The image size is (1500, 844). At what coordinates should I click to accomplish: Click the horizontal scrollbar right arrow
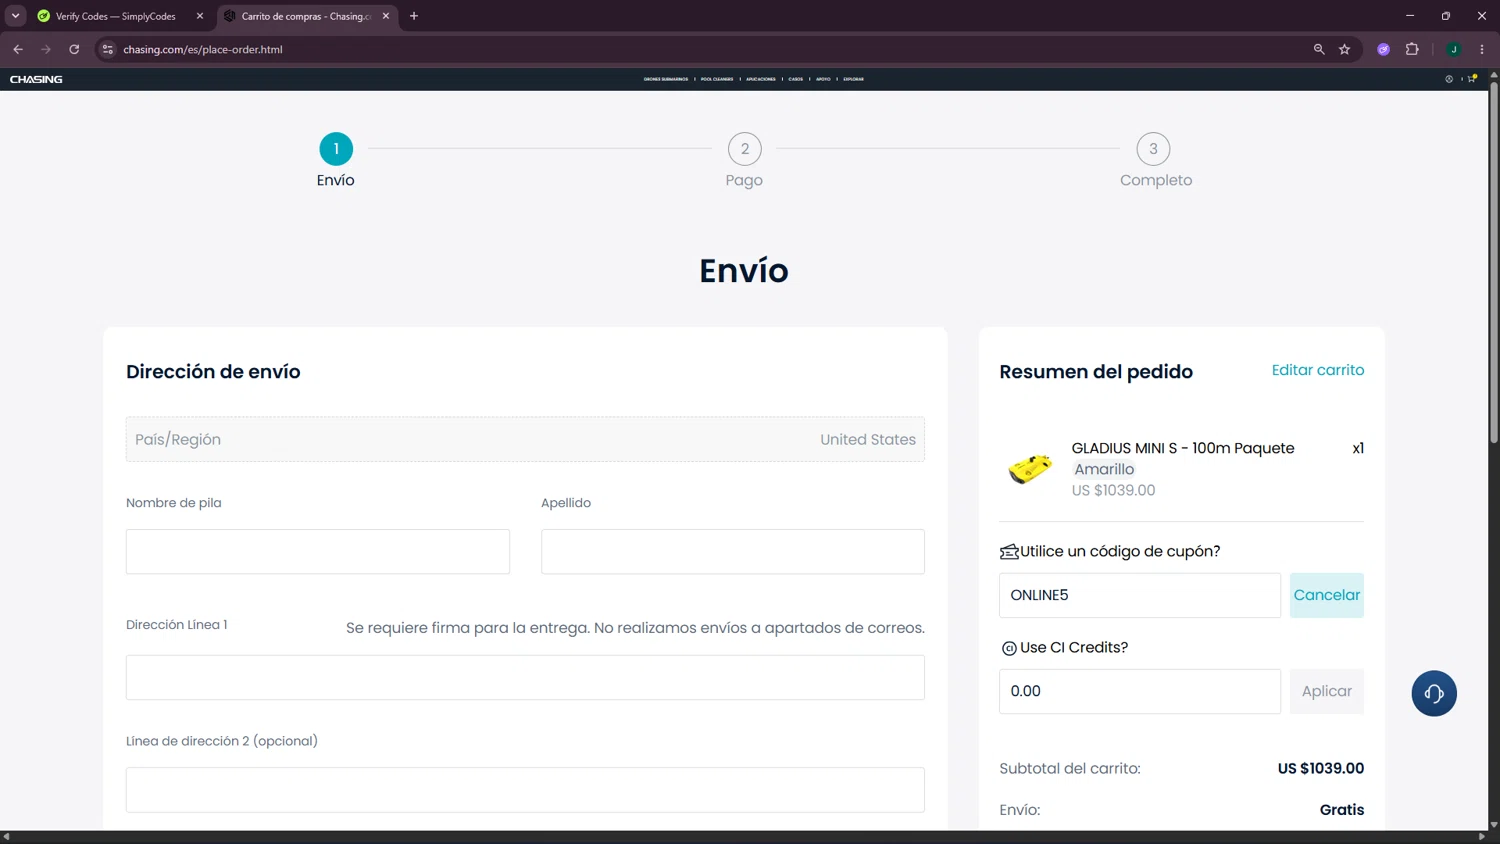click(x=1482, y=837)
